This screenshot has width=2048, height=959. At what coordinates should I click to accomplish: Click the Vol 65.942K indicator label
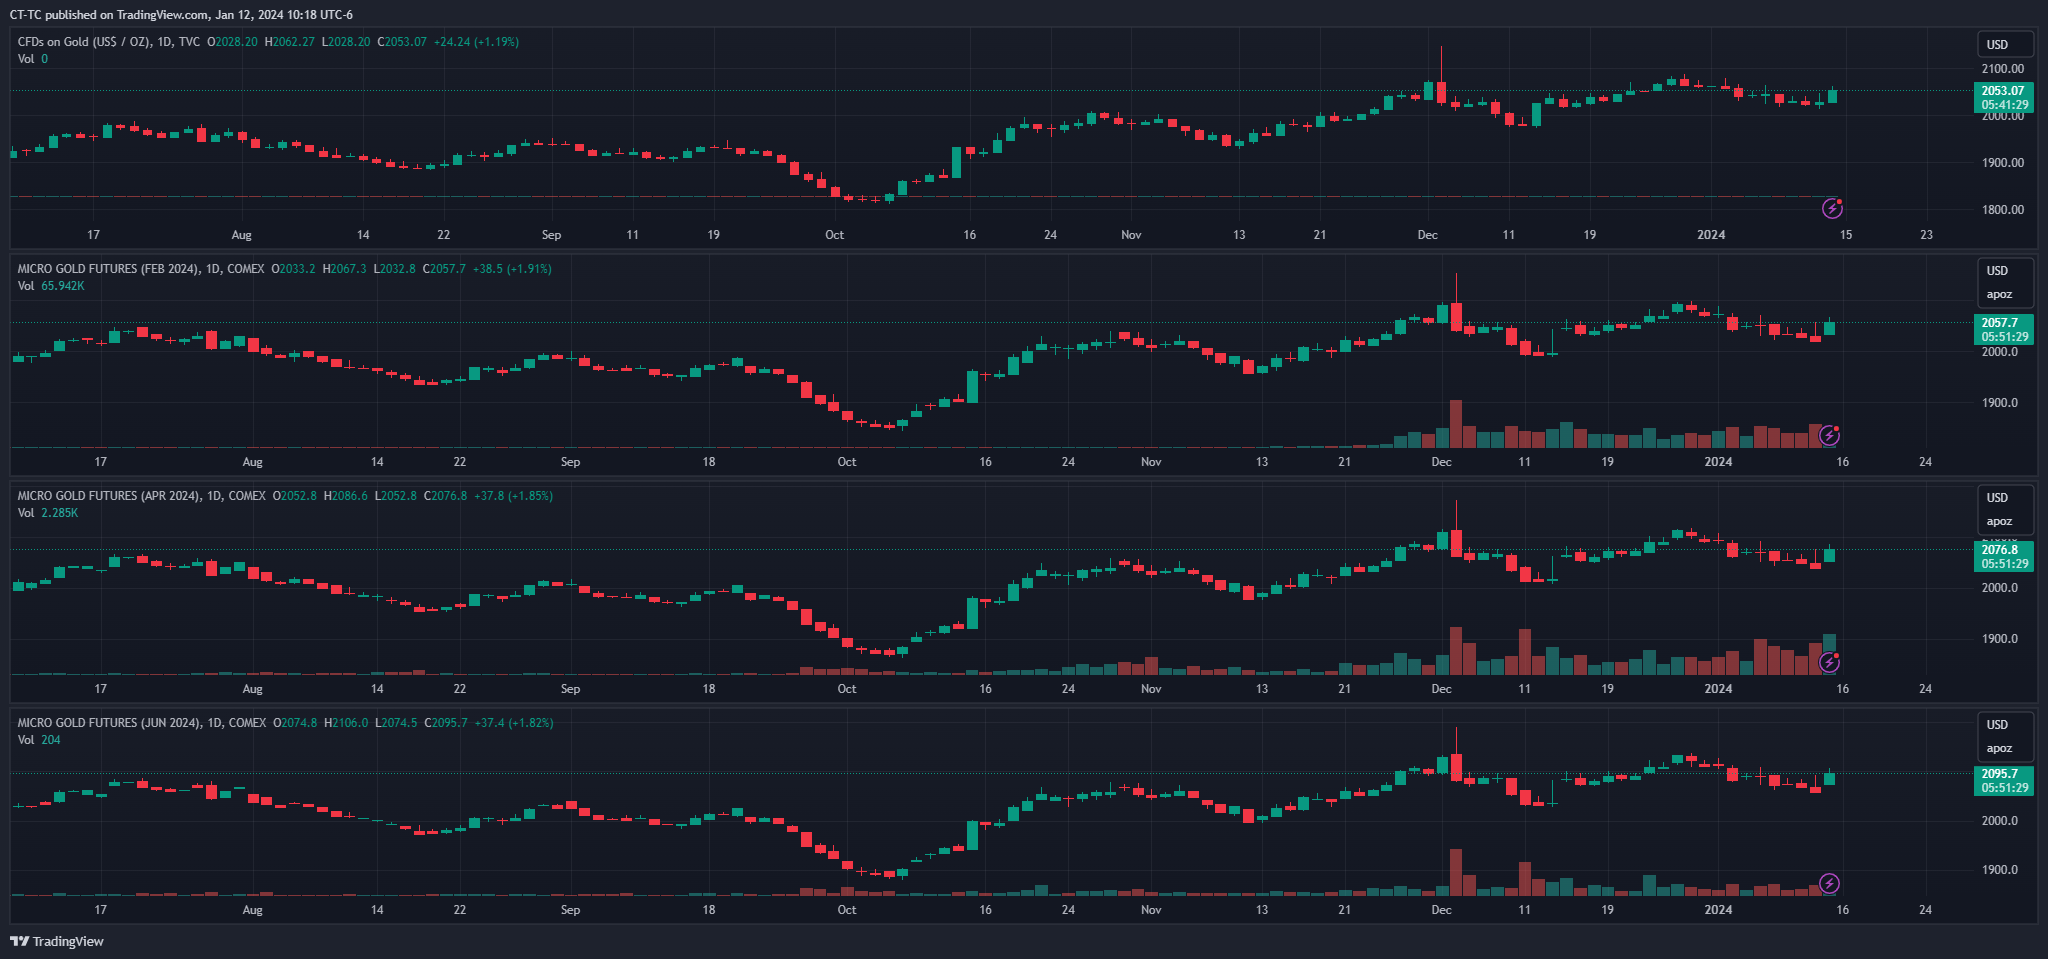[x=51, y=286]
